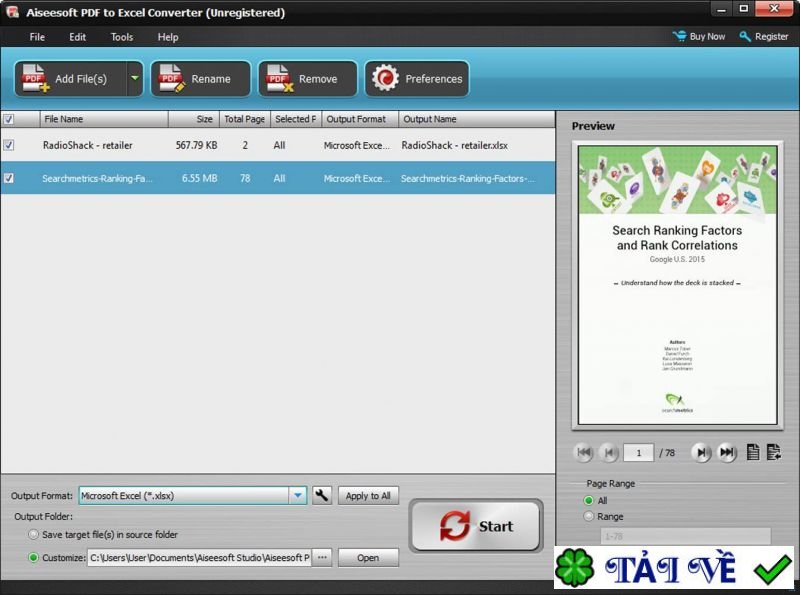Expand the Output Format dropdown list
Image resolution: width=800 pixels, height=595 pixels.
coord(299,495)
